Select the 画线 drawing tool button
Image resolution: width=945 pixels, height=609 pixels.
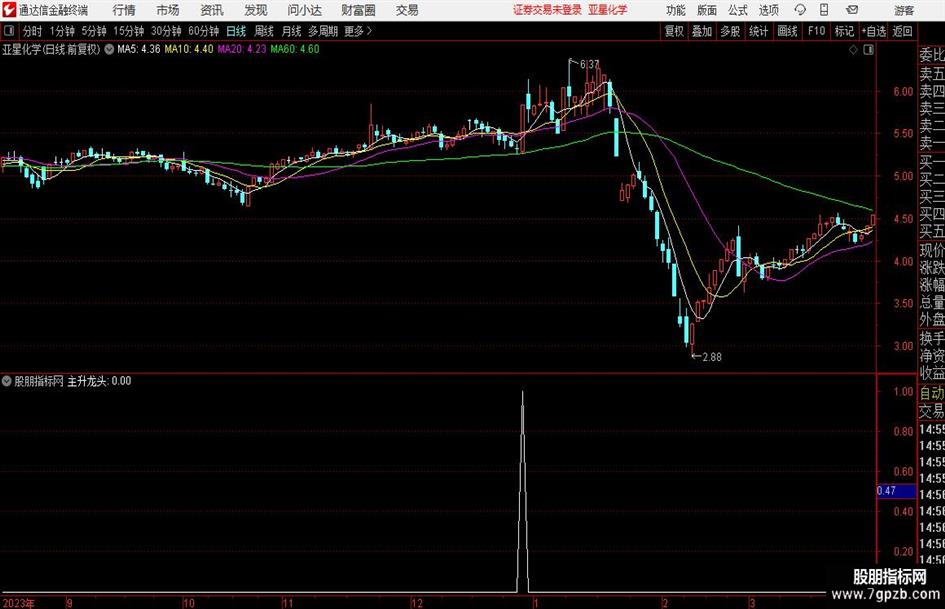click(787, 31)
